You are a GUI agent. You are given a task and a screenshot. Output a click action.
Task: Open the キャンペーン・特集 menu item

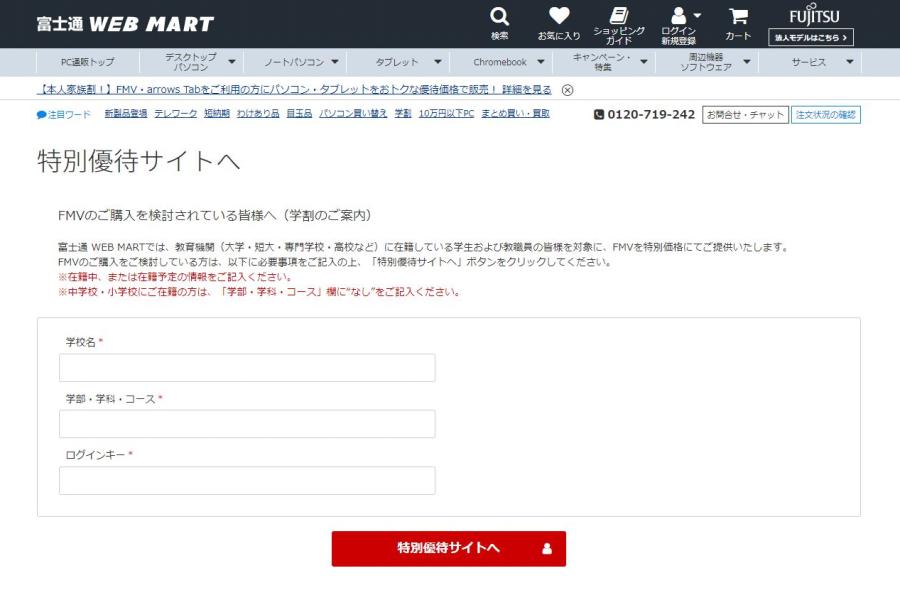602,62
